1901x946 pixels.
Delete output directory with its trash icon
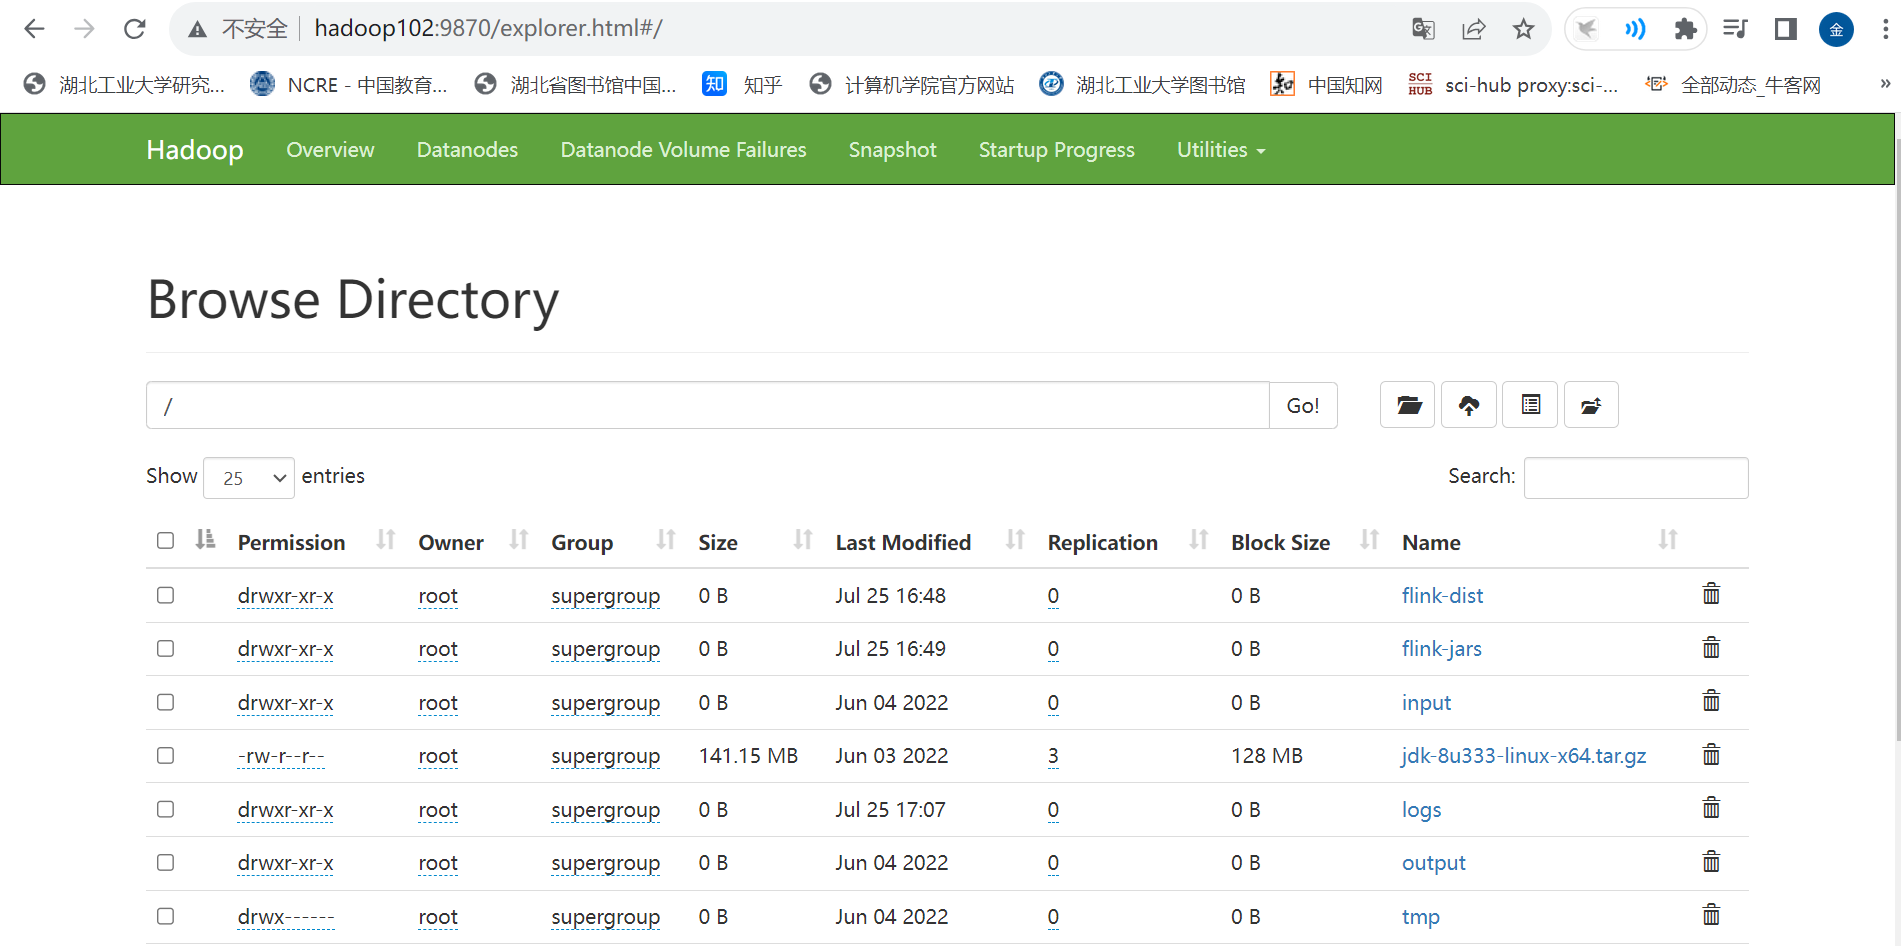click(x=1711, y=862)
